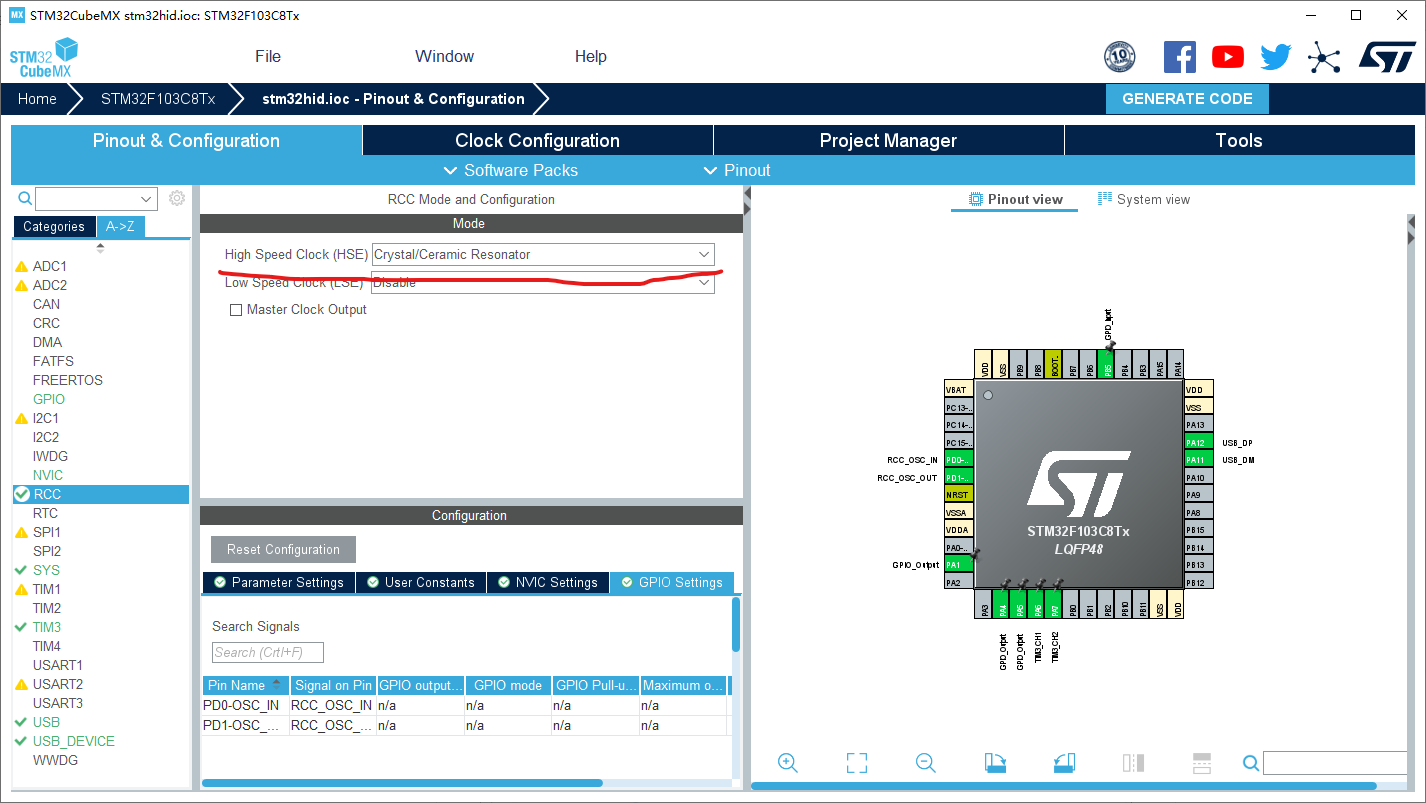Screen dimensions: 1426x803
Task: Zoom out of the pinout view
Action: point(926,763)
